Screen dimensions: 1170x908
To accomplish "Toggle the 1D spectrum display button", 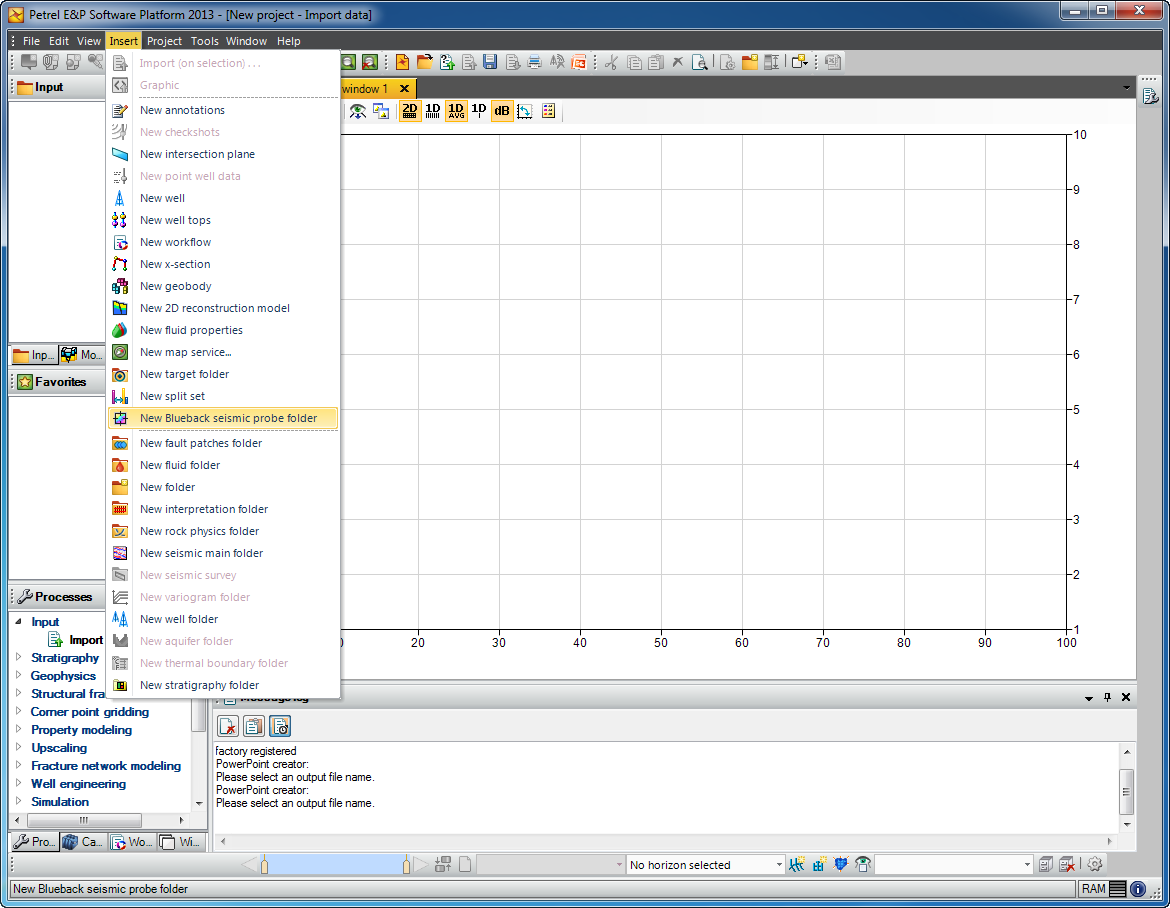I will (x=433, y=111).
